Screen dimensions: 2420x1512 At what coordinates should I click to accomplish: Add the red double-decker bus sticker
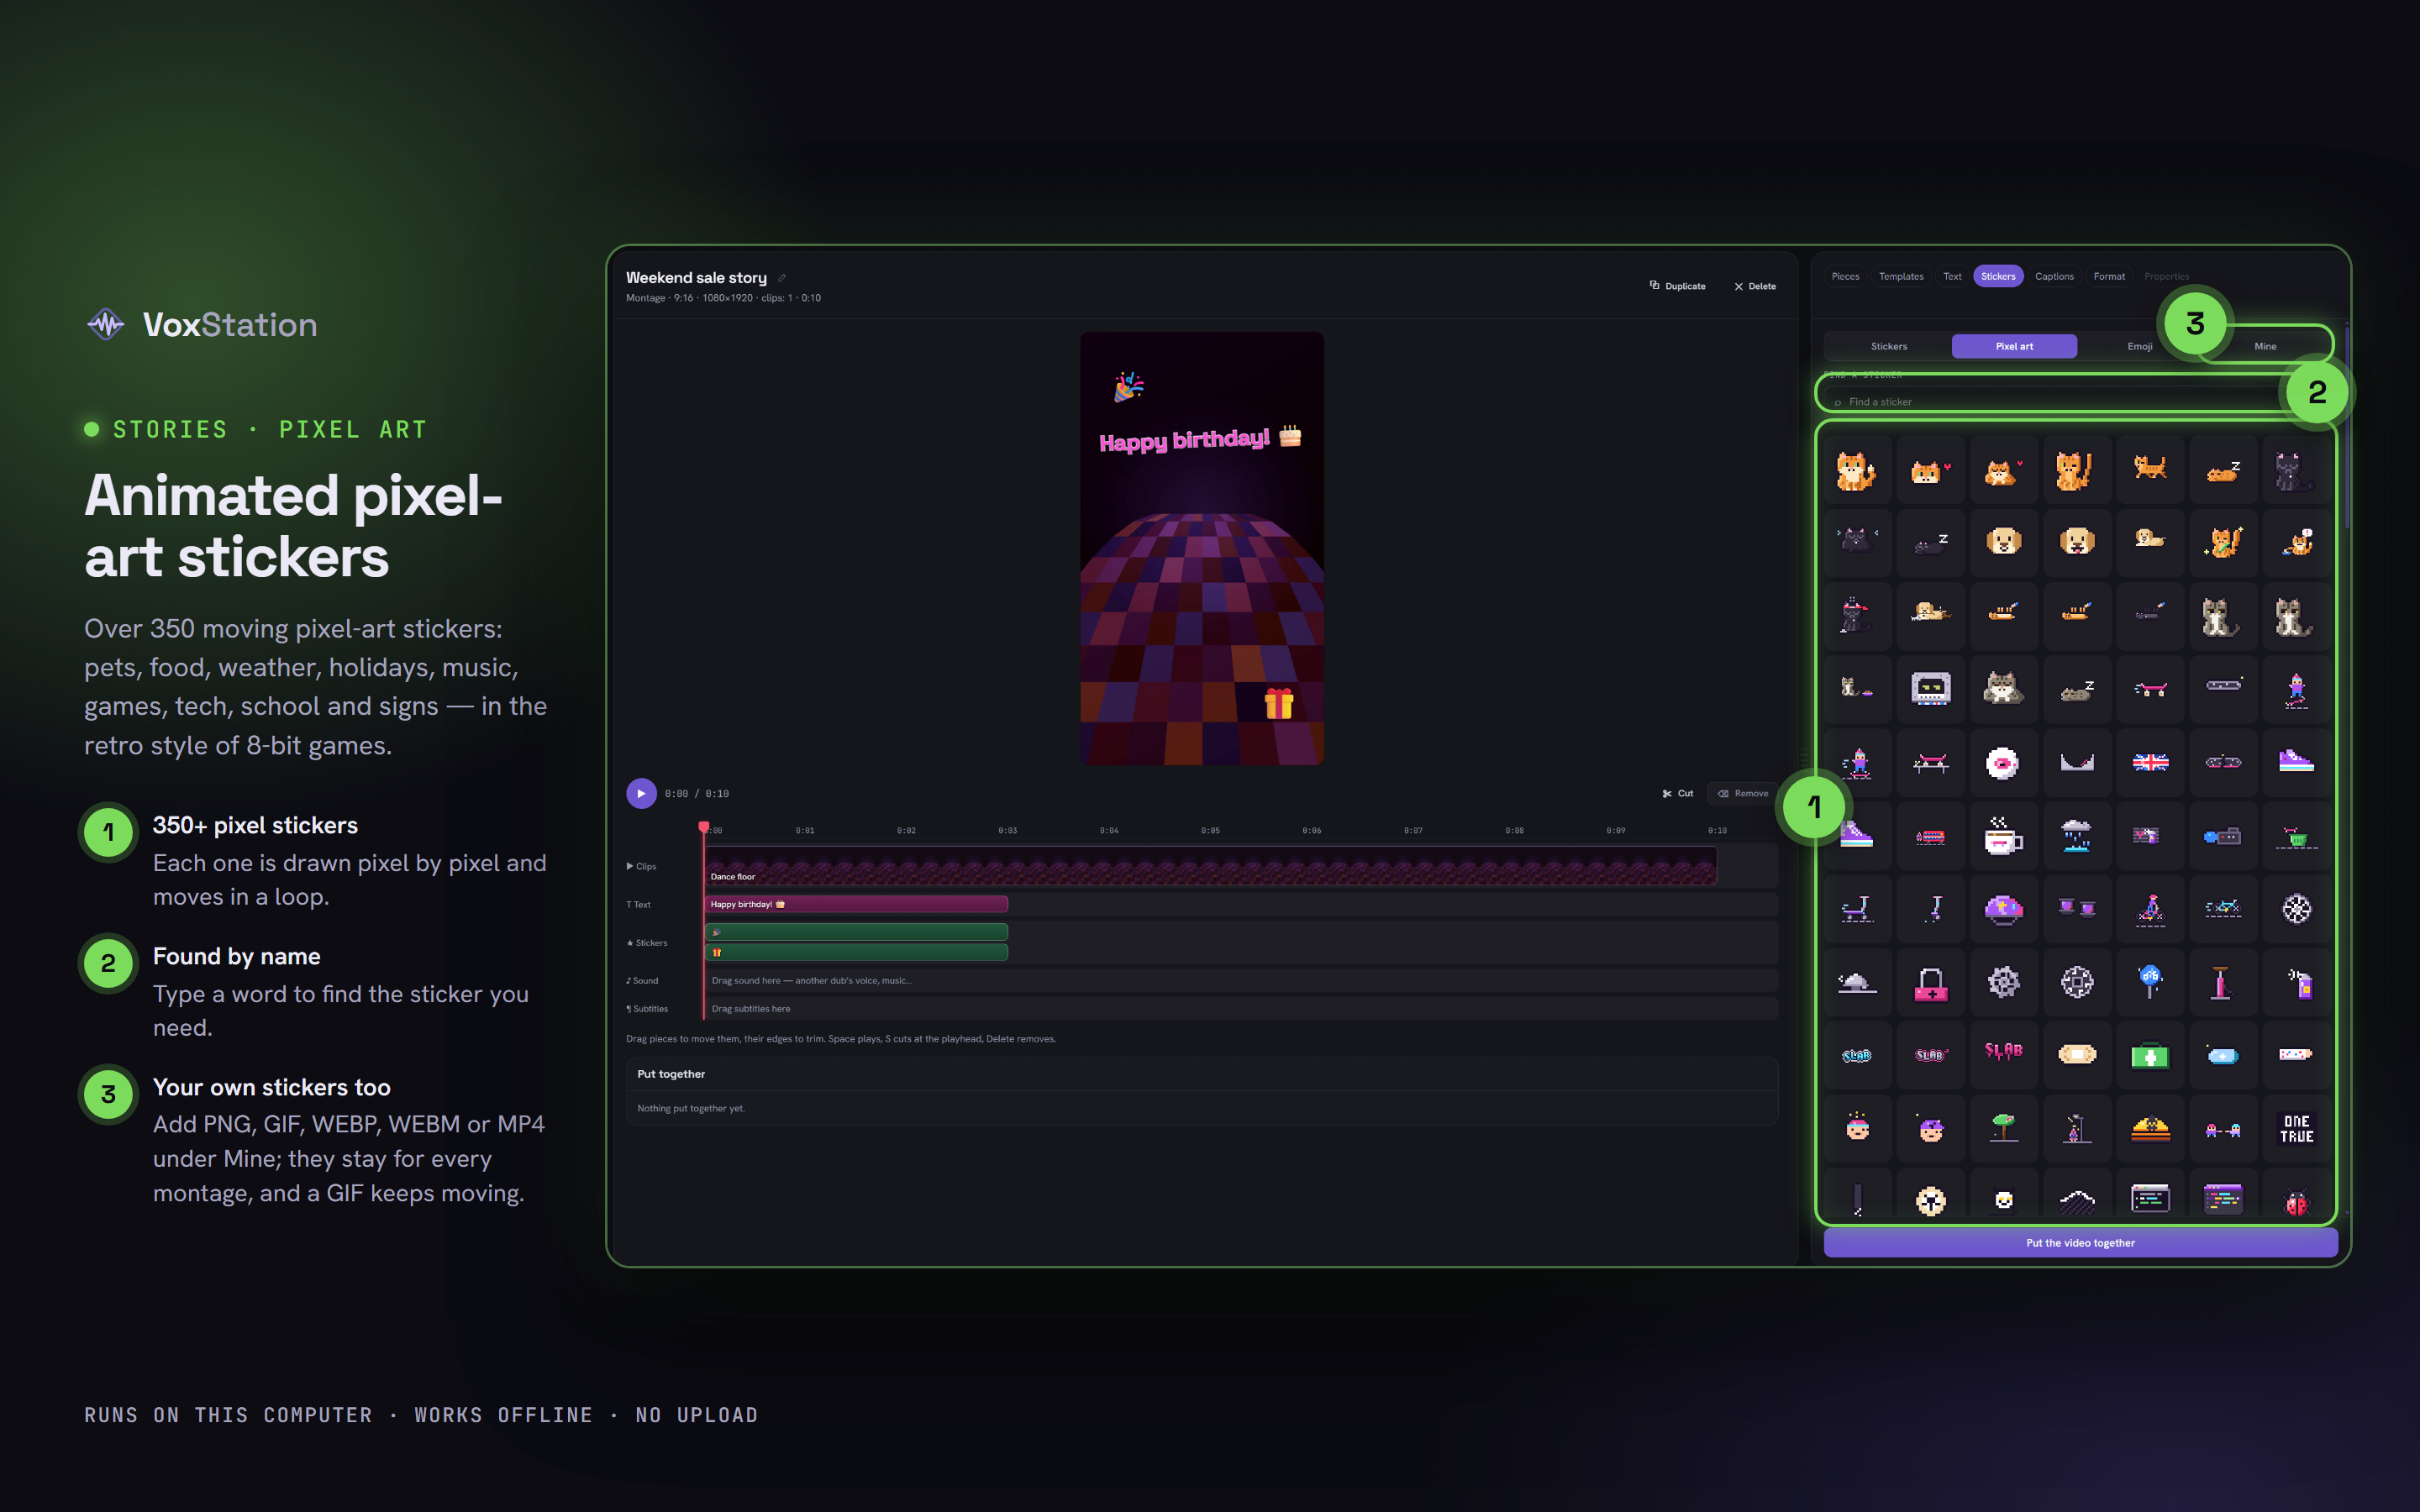(x=1930, y=836)
